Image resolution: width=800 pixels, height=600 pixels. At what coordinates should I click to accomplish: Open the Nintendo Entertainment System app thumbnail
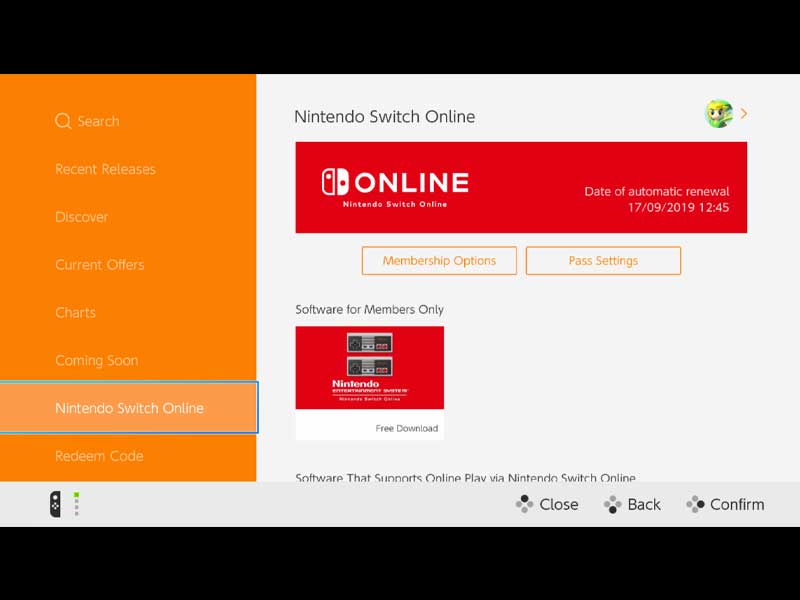point(369,368)
